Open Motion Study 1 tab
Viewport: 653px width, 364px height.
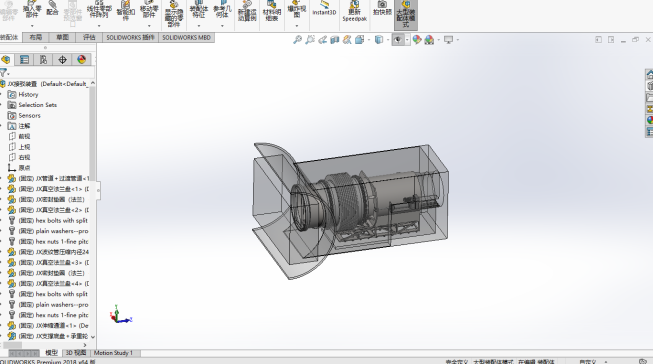[114, 353]
